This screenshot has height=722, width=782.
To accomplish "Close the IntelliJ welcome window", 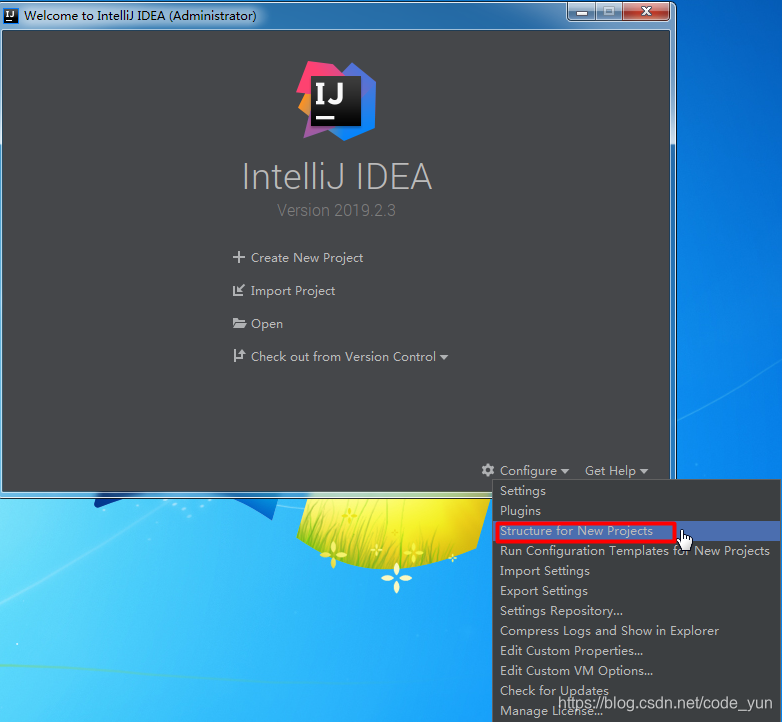I will click(x=646, y=11).
